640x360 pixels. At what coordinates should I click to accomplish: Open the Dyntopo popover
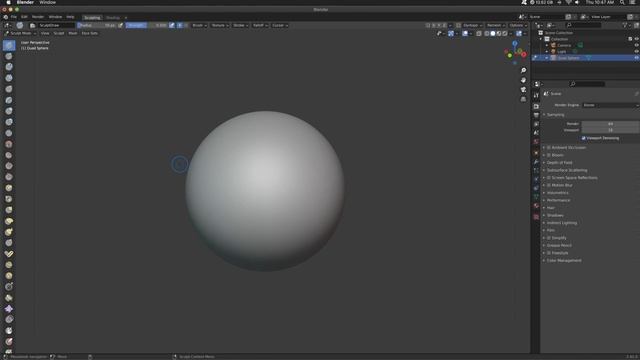[472, 25]
